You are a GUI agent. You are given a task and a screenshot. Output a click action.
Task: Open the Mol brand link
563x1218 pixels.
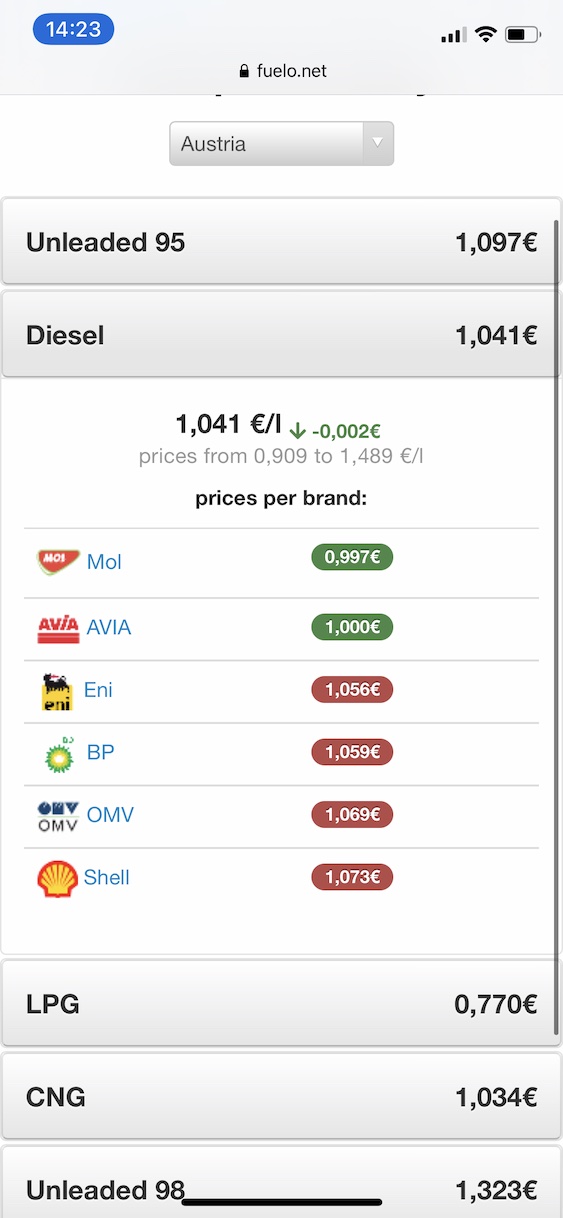click(104, 562)
